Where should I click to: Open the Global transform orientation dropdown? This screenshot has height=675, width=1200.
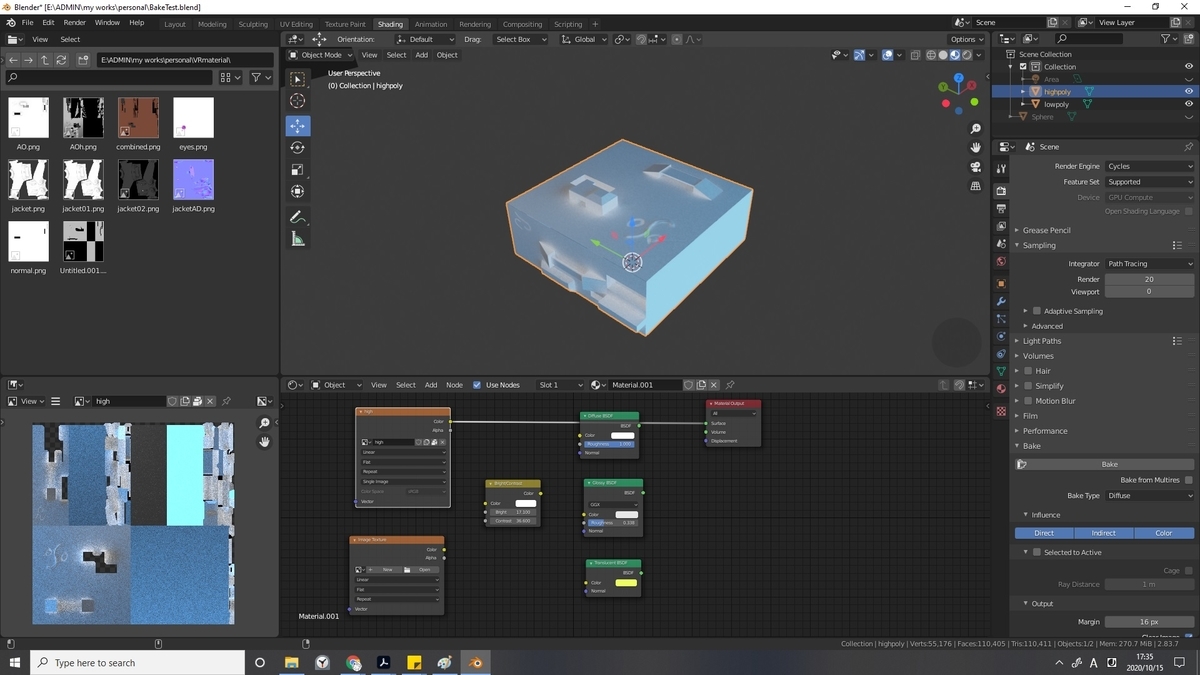point(583,39)
